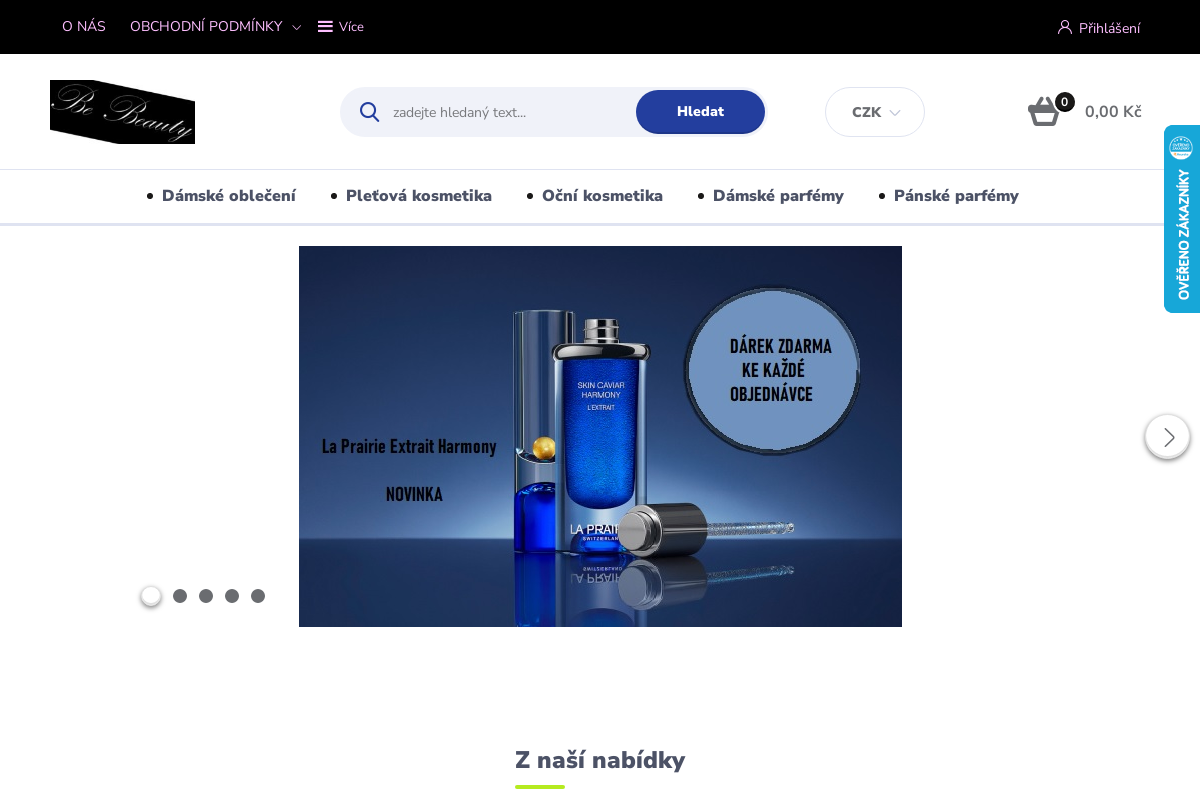Open the O NÁS page
The height and width of the screenshot is (800, 1200).
pos(84,27)
